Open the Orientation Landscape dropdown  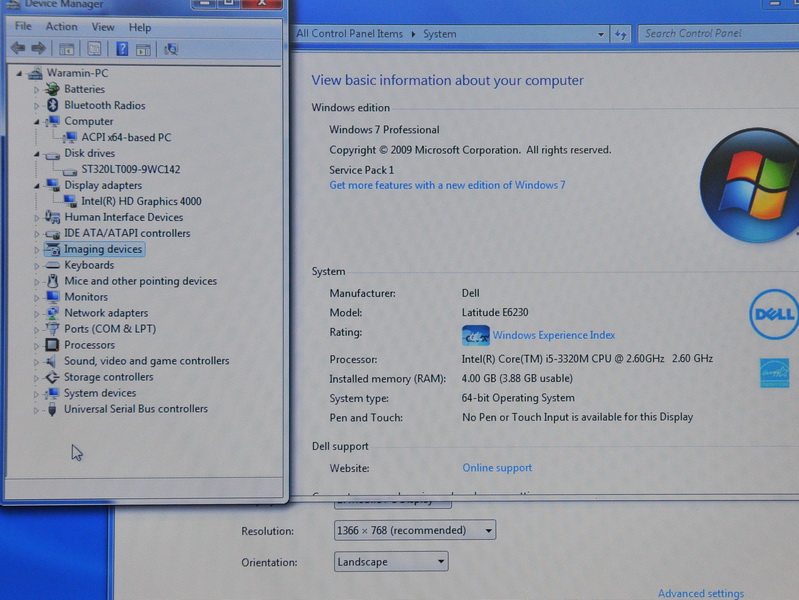pyautogui.click(x=391, y=561)
